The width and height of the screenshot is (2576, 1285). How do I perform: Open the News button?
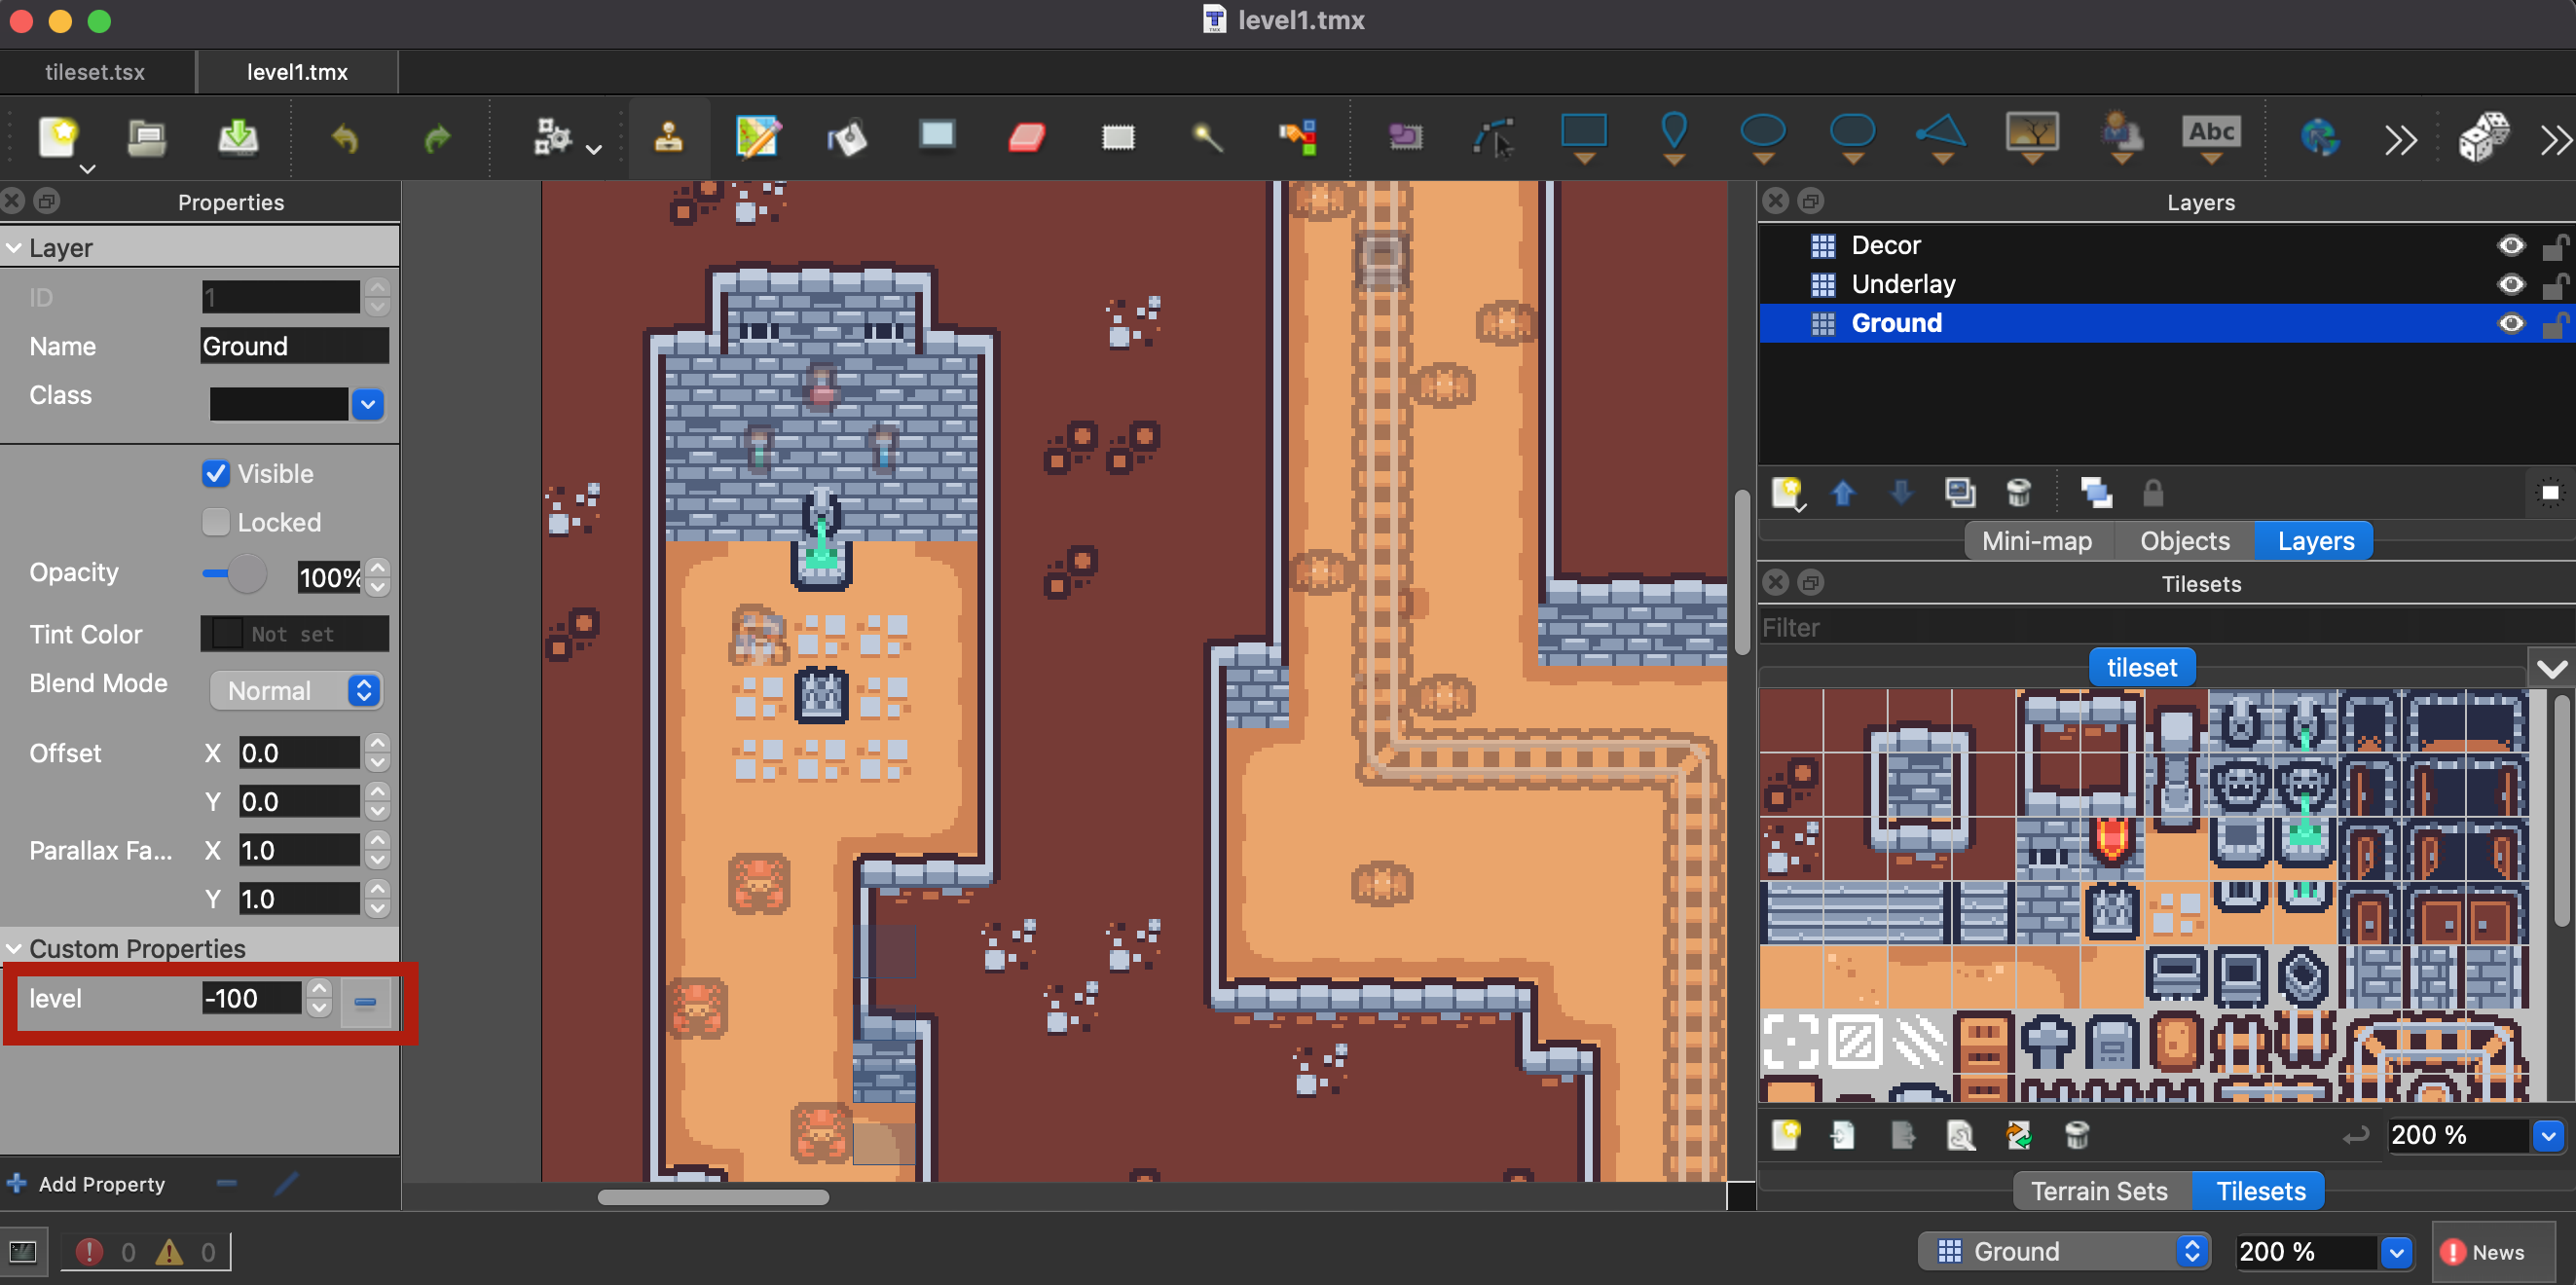click(x=2484, y=1251)
